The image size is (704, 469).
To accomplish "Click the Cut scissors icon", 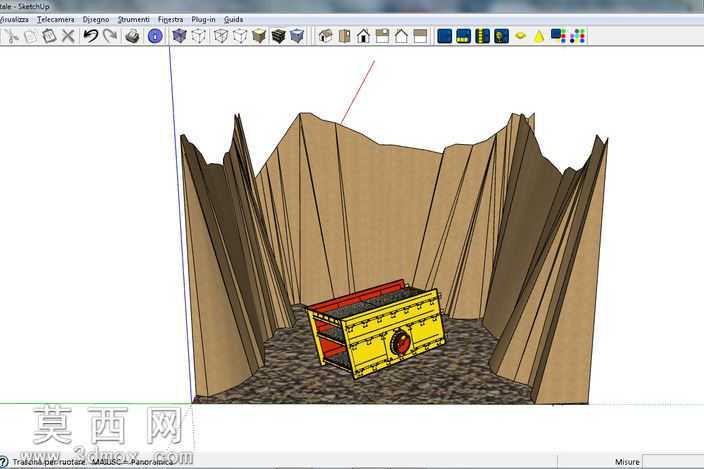I will 12,36.
